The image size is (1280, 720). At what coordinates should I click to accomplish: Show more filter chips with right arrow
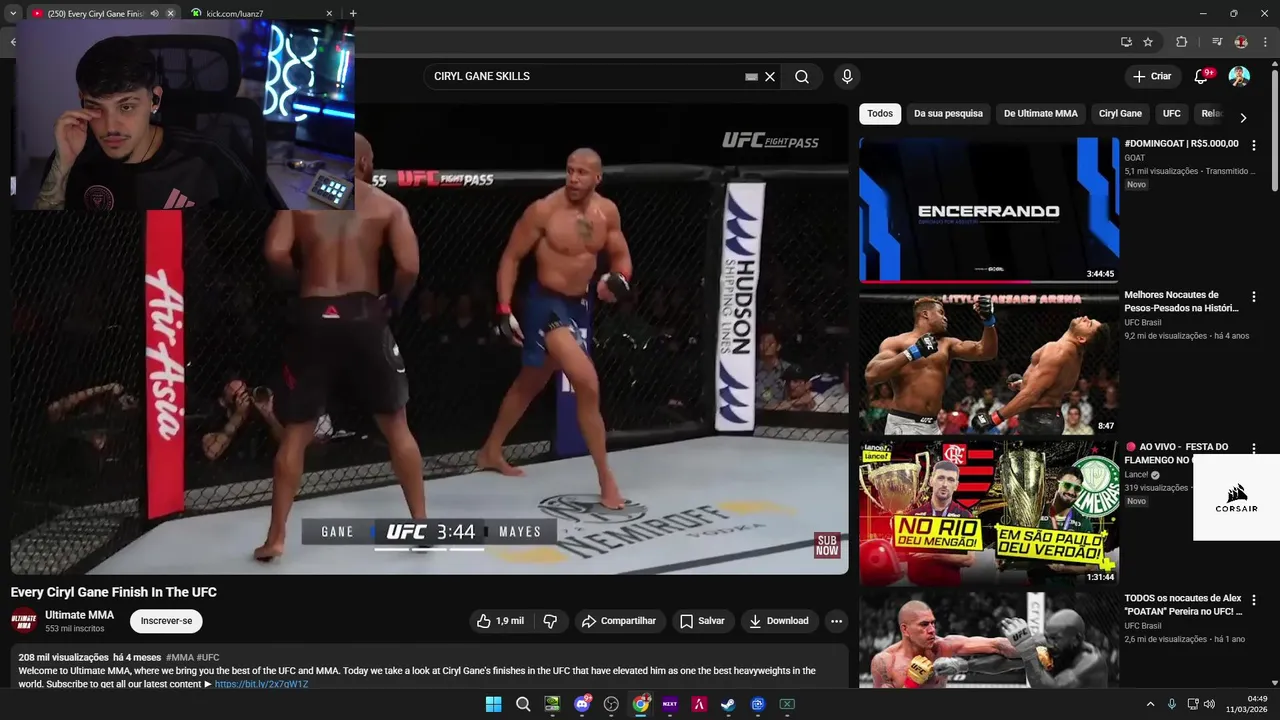click(1243, 117)
